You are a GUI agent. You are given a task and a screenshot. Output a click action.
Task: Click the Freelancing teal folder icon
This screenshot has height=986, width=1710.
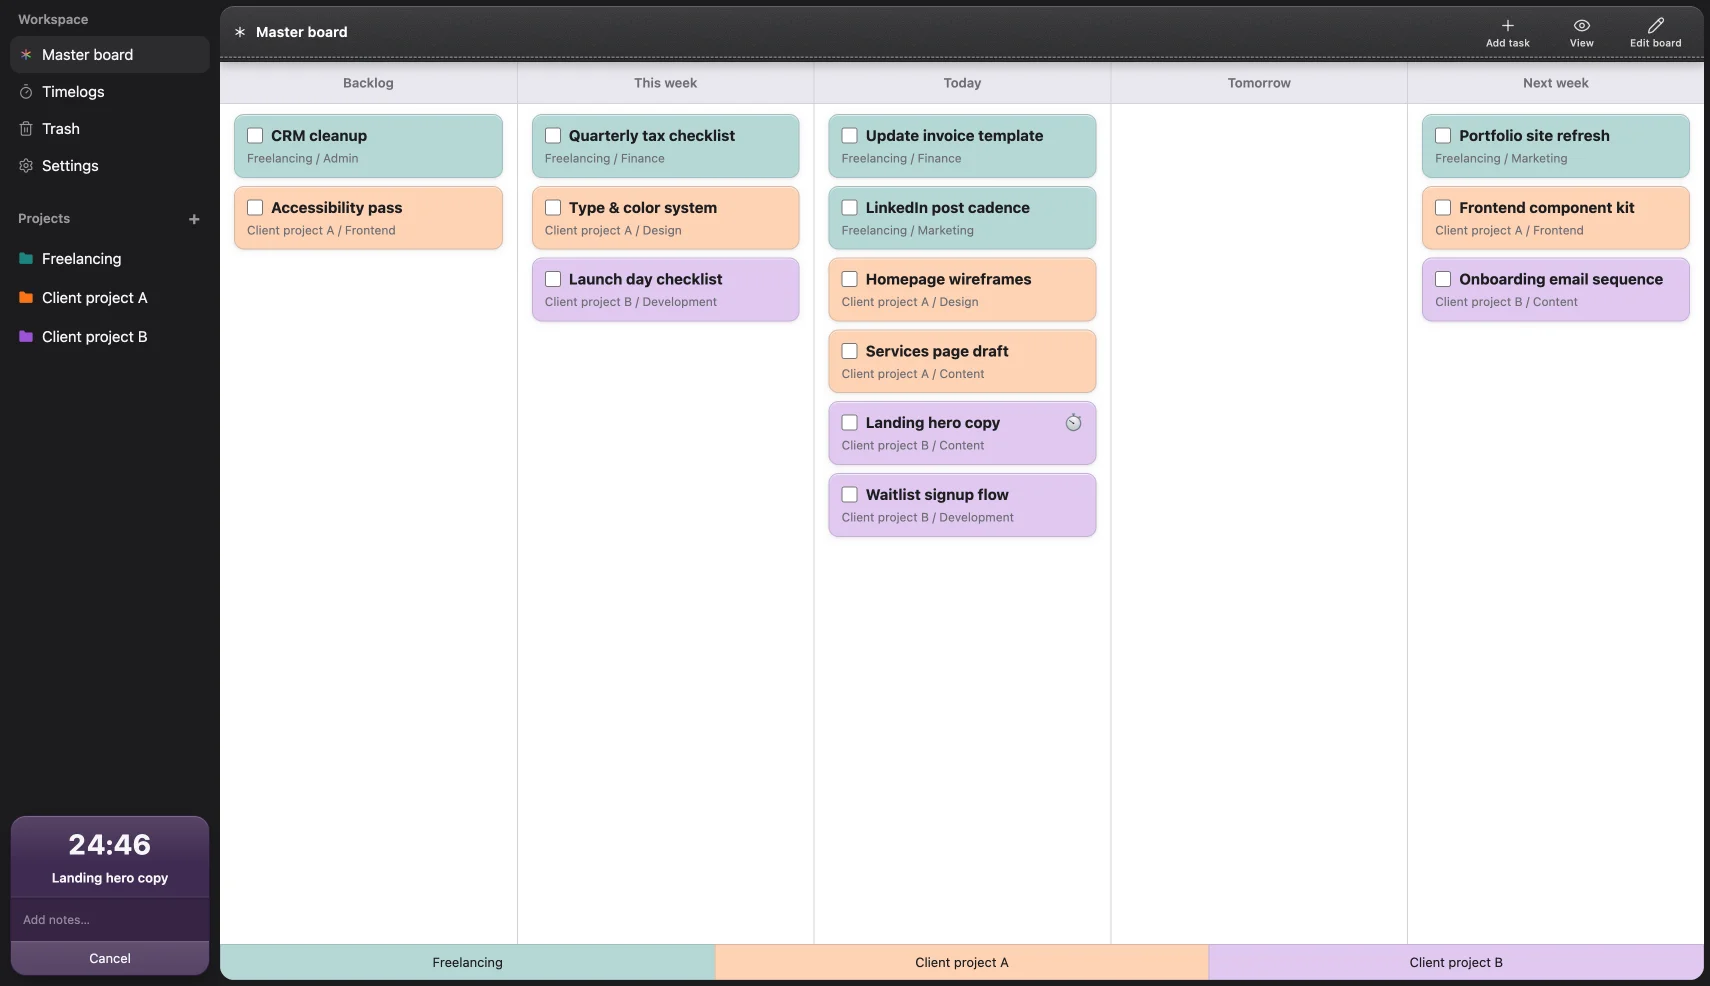coord(26,259)
